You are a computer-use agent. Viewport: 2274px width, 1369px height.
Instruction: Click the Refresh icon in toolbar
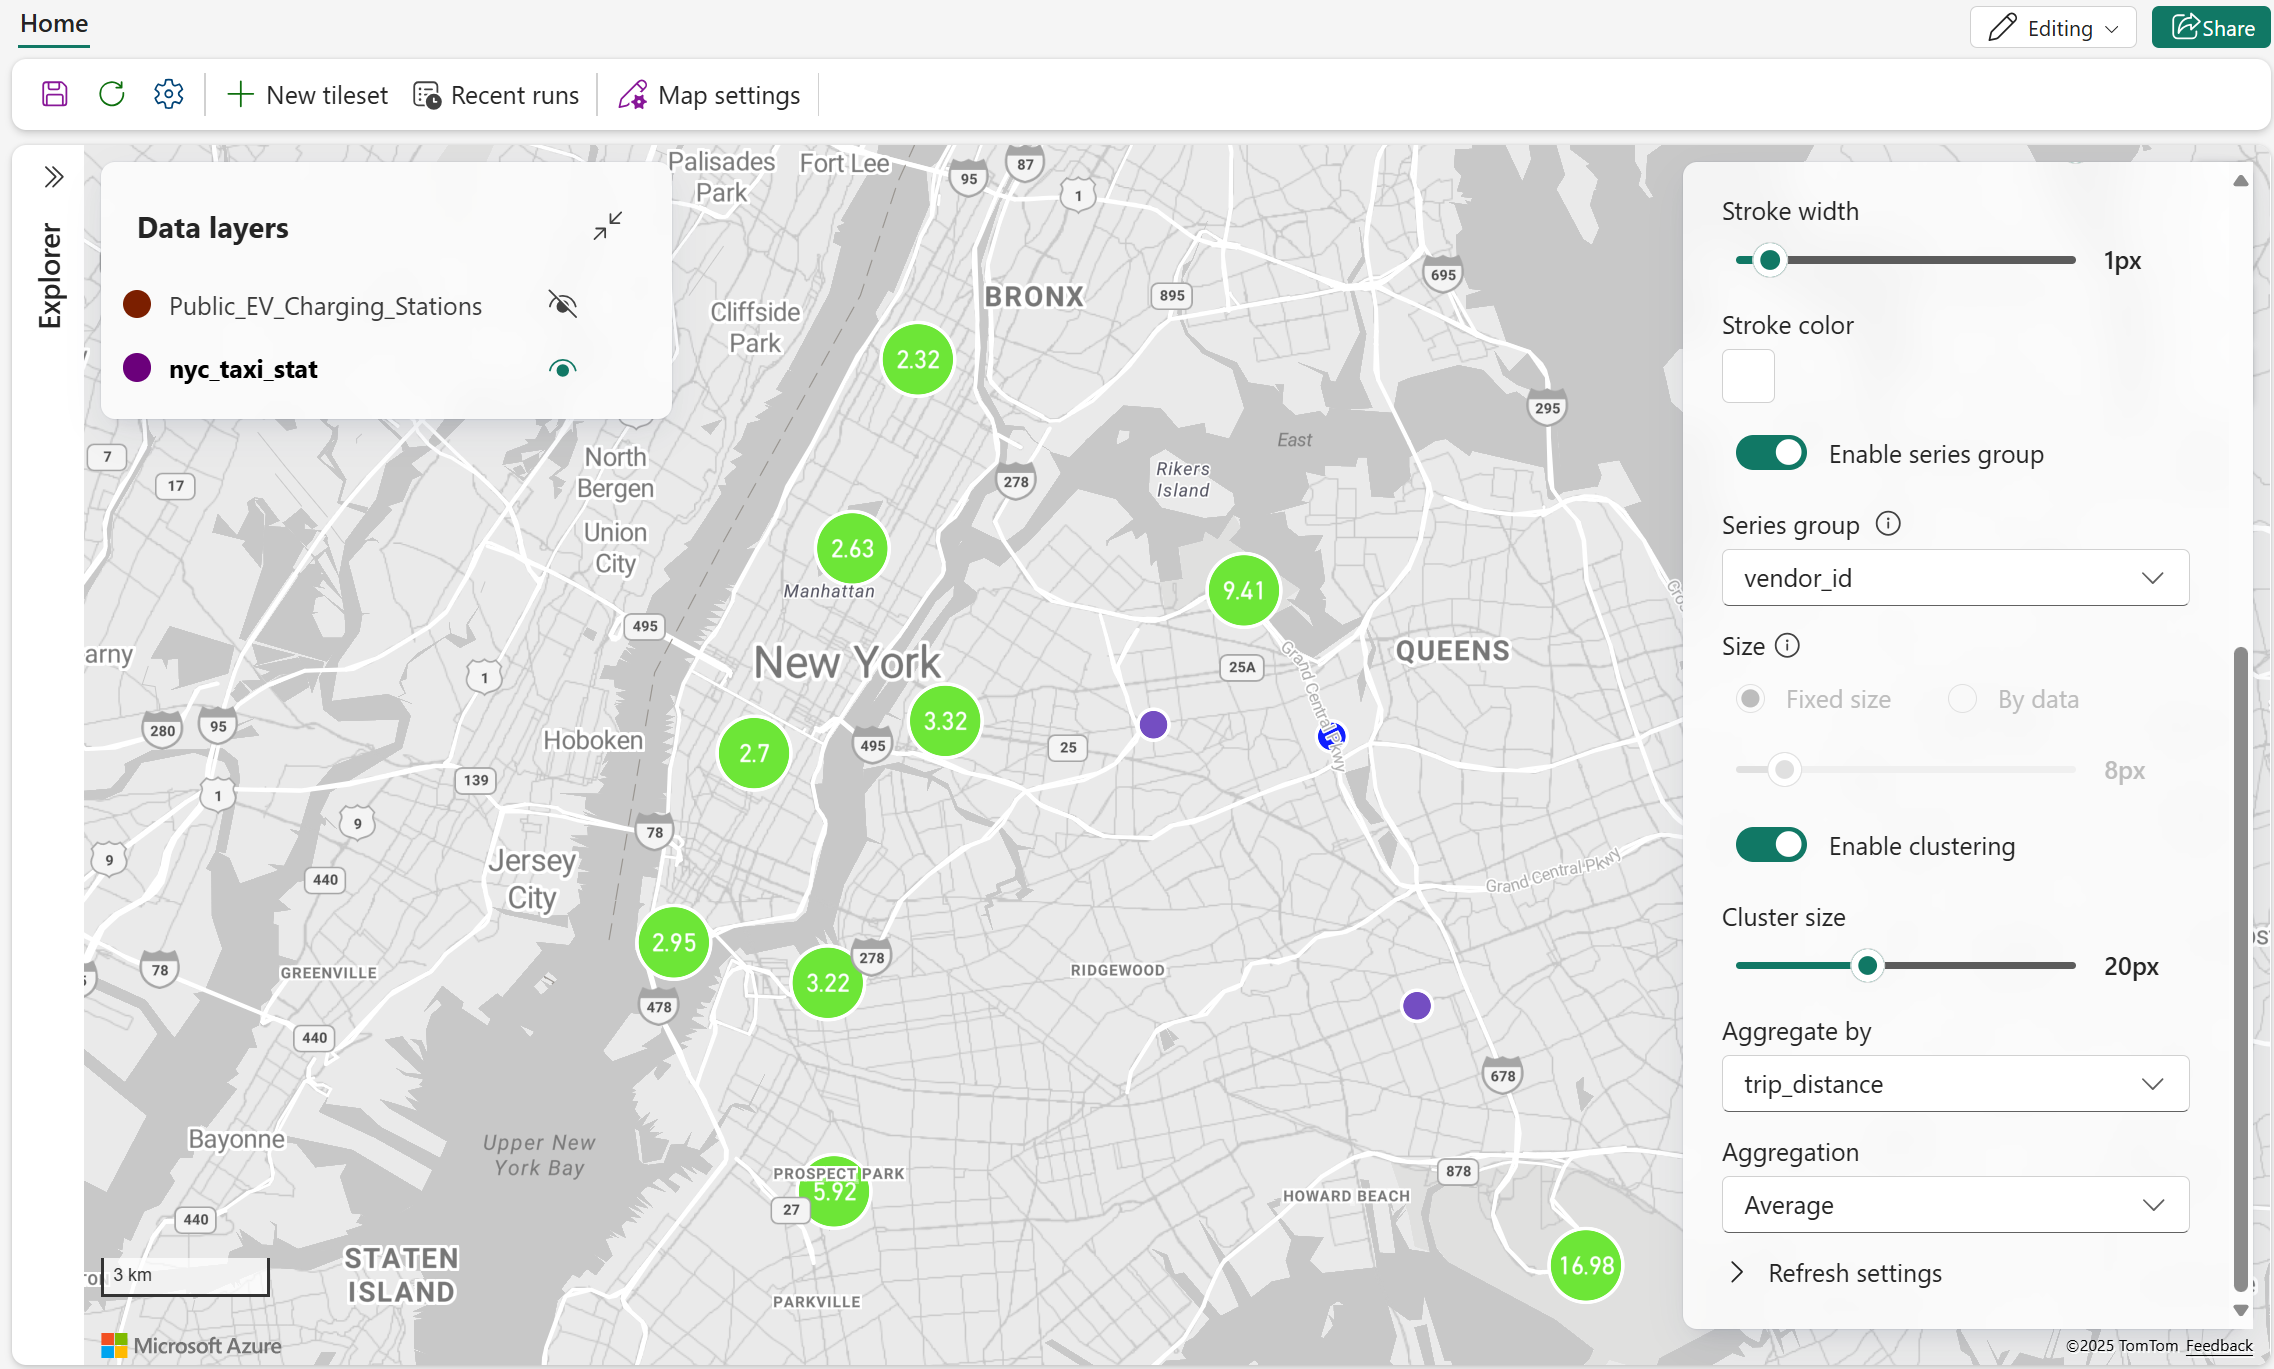point(112,95)
